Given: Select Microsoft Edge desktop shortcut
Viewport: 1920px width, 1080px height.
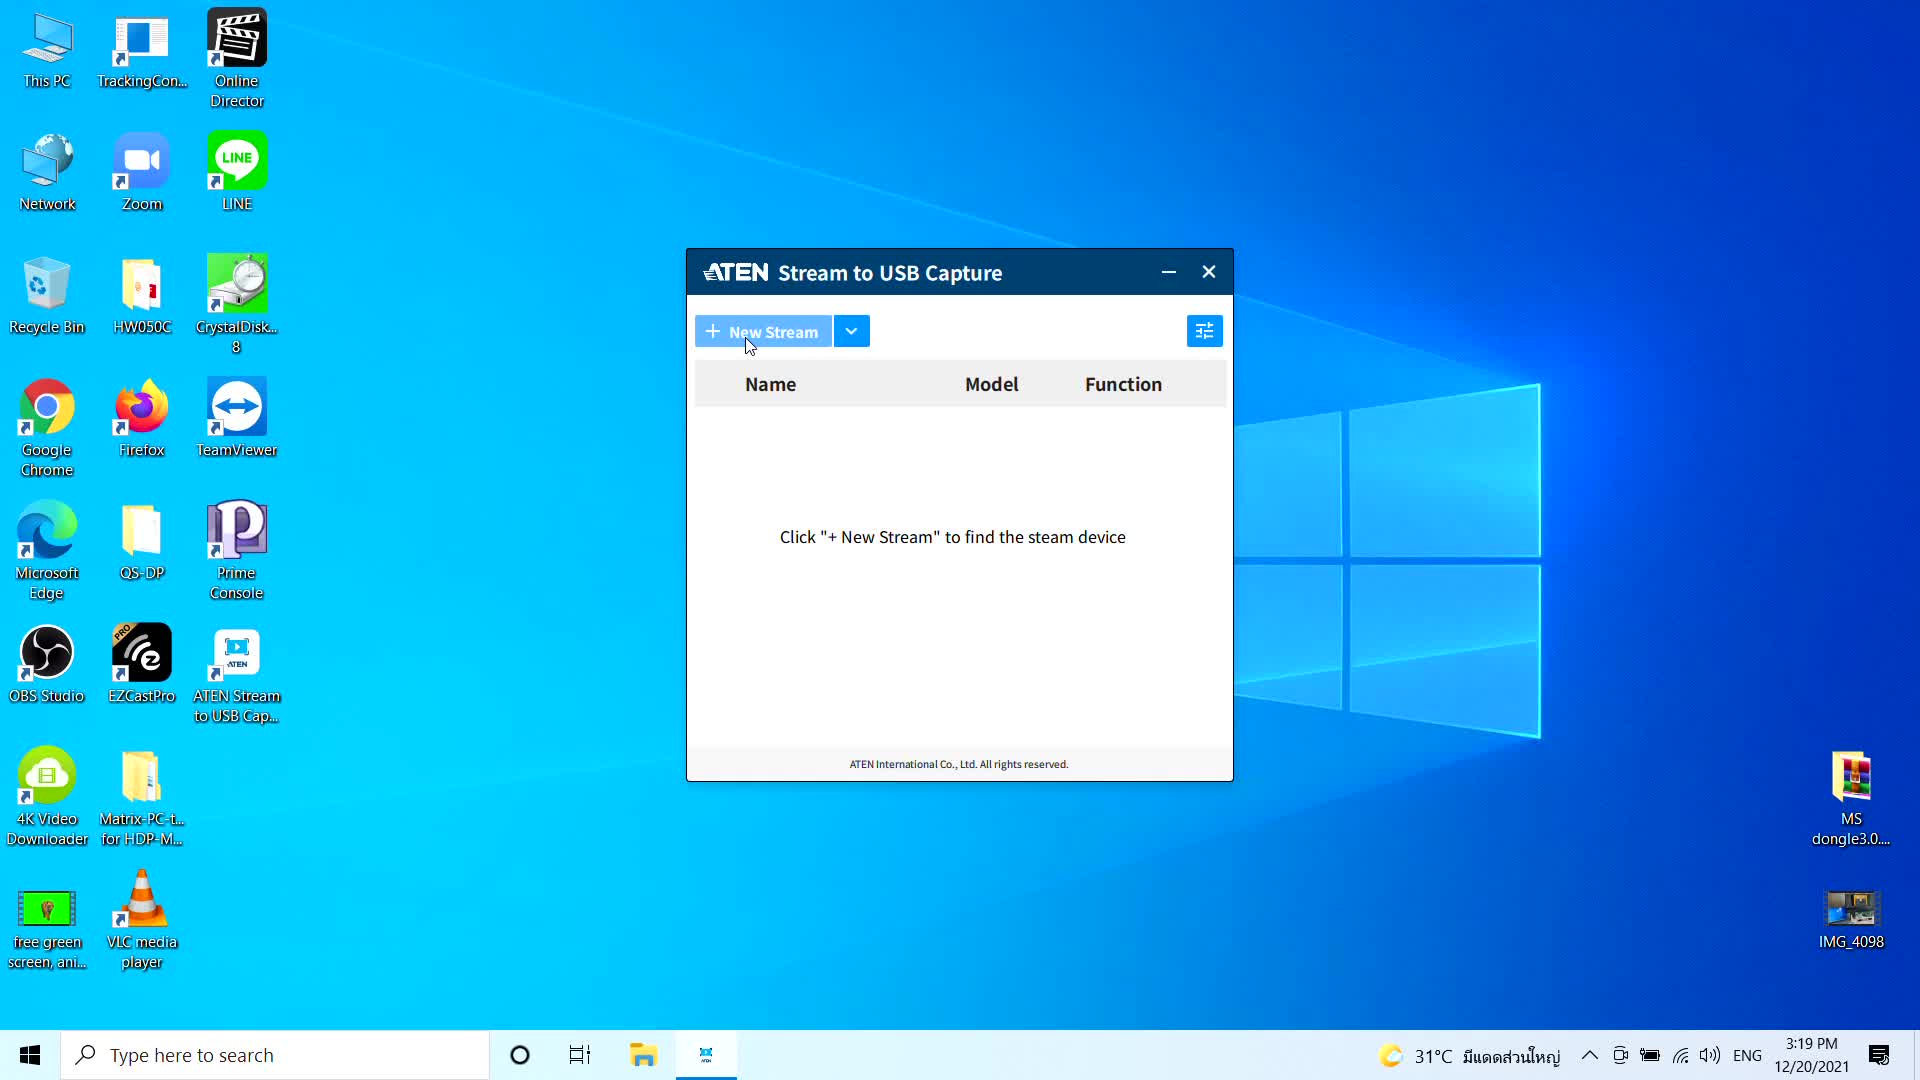Looking at the screenshot, I should click(47, 551).
